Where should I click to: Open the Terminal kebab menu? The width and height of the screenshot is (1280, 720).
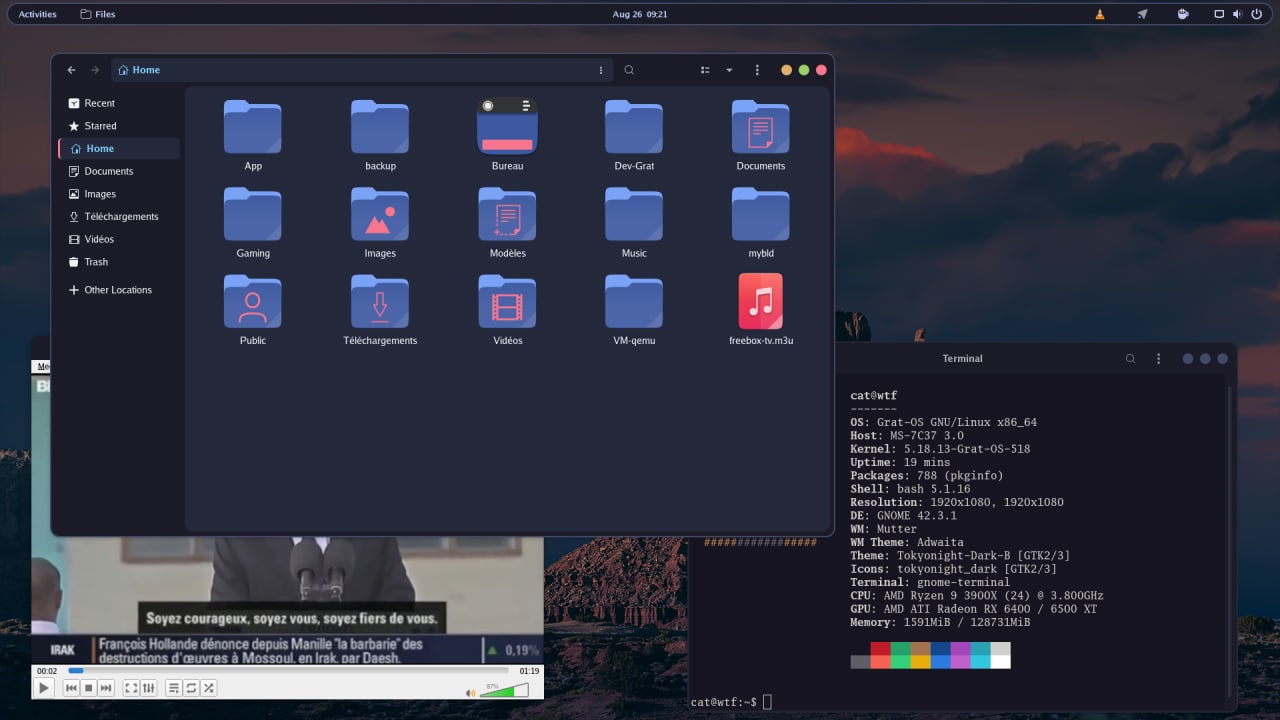(1159, 359)
